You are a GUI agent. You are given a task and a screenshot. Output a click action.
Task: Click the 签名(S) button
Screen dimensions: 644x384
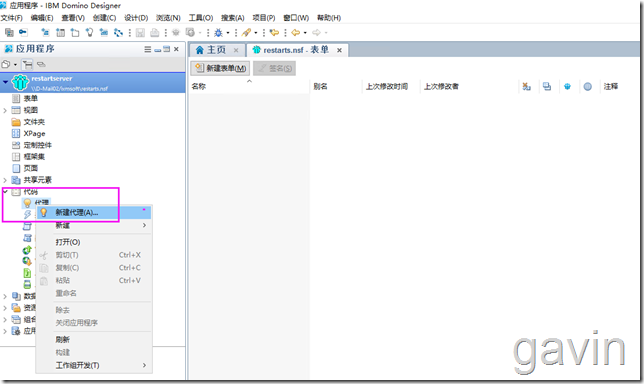pyautogui.click(x=274, y=68)
